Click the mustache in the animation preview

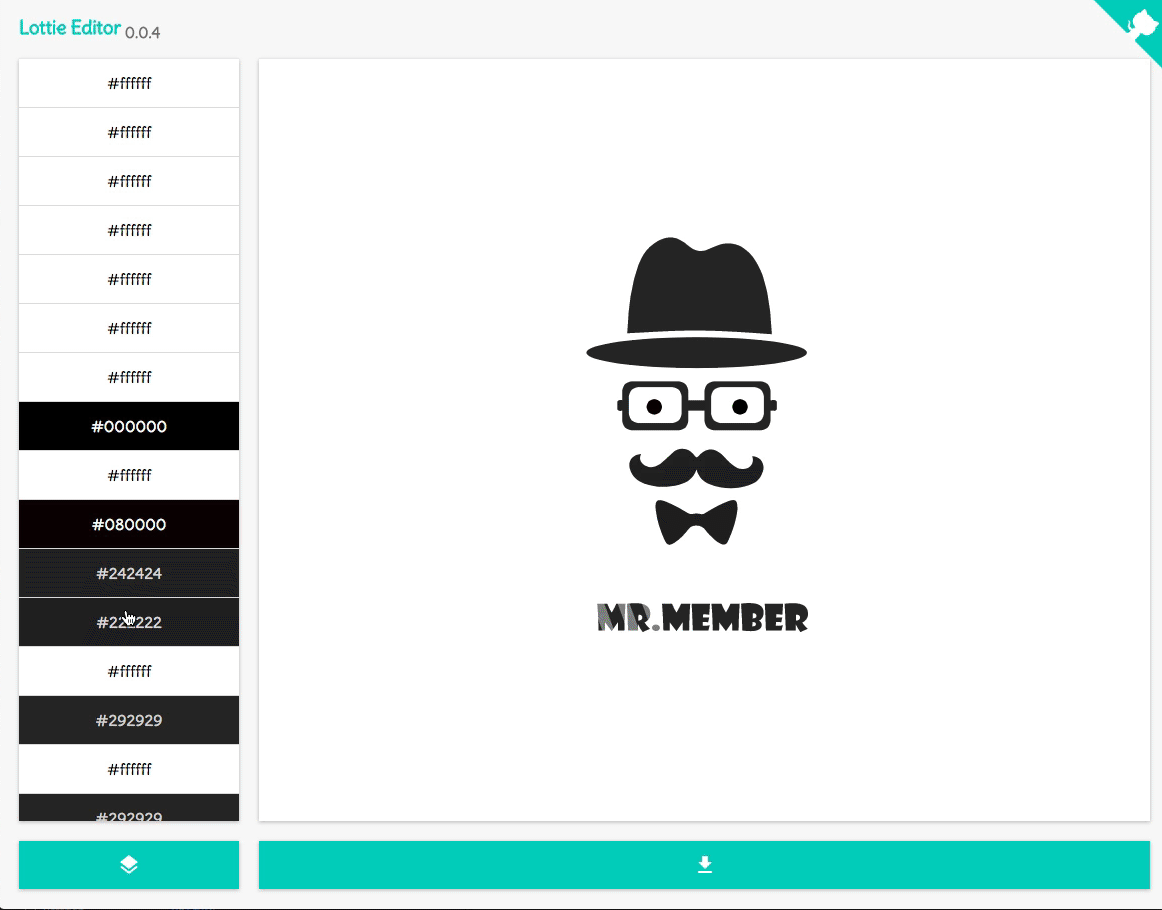click(696, 468)
